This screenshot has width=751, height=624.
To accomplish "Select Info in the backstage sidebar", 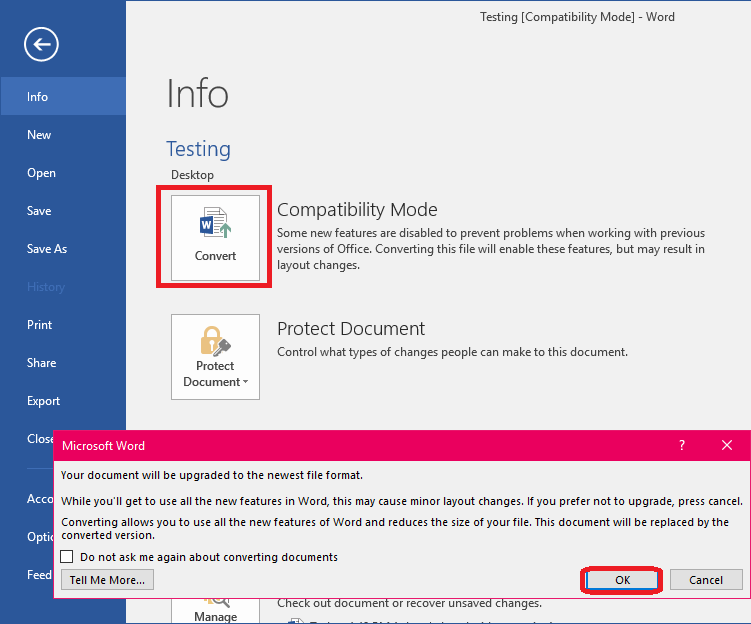I will (63, 96).
